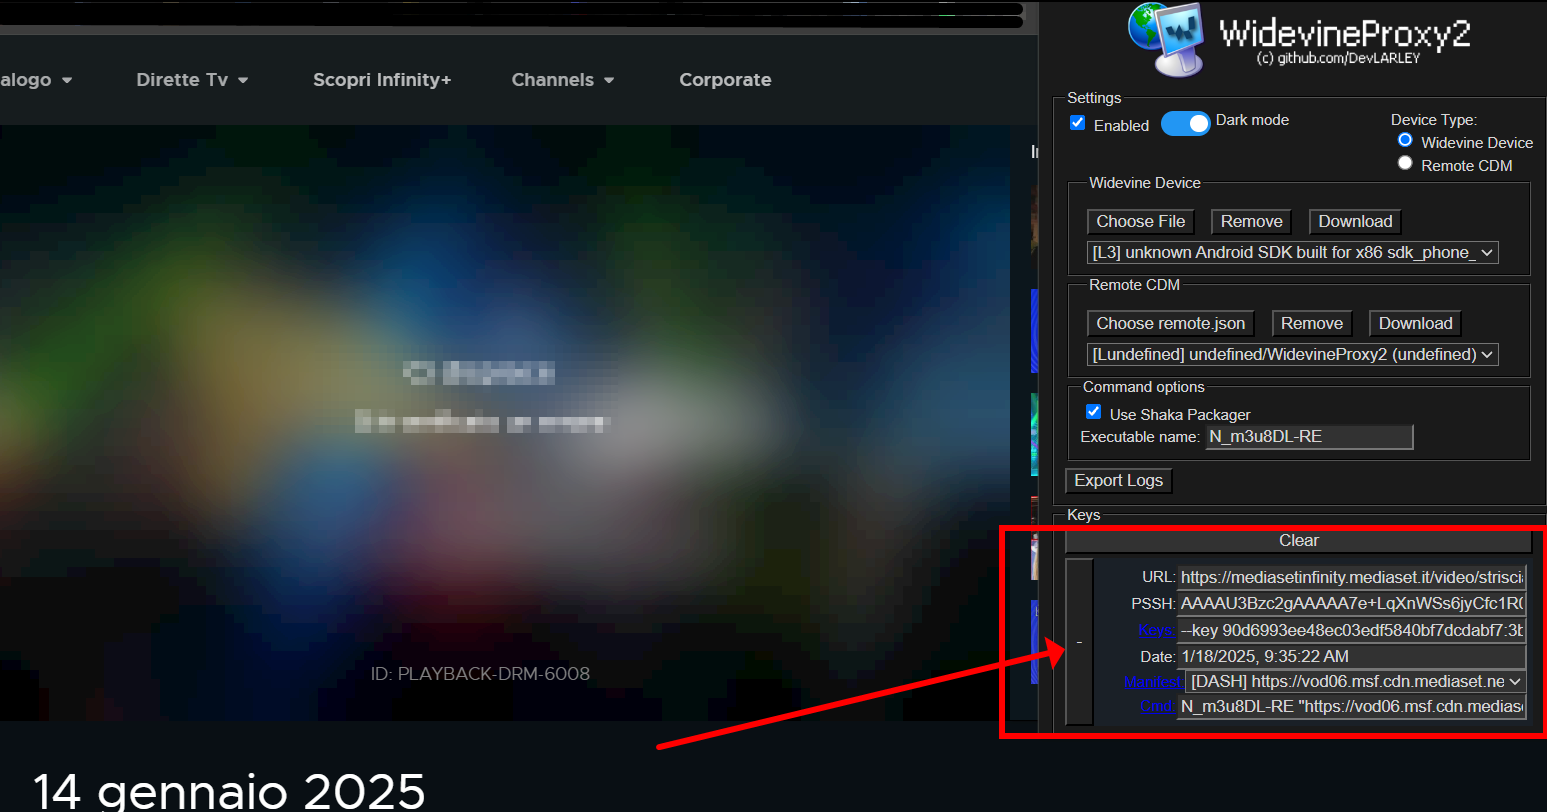Screen dimensions: 1547x812
Task: Open the [L3] unknown Android SDK device dropdown
Action: [x=1292, y=253]
